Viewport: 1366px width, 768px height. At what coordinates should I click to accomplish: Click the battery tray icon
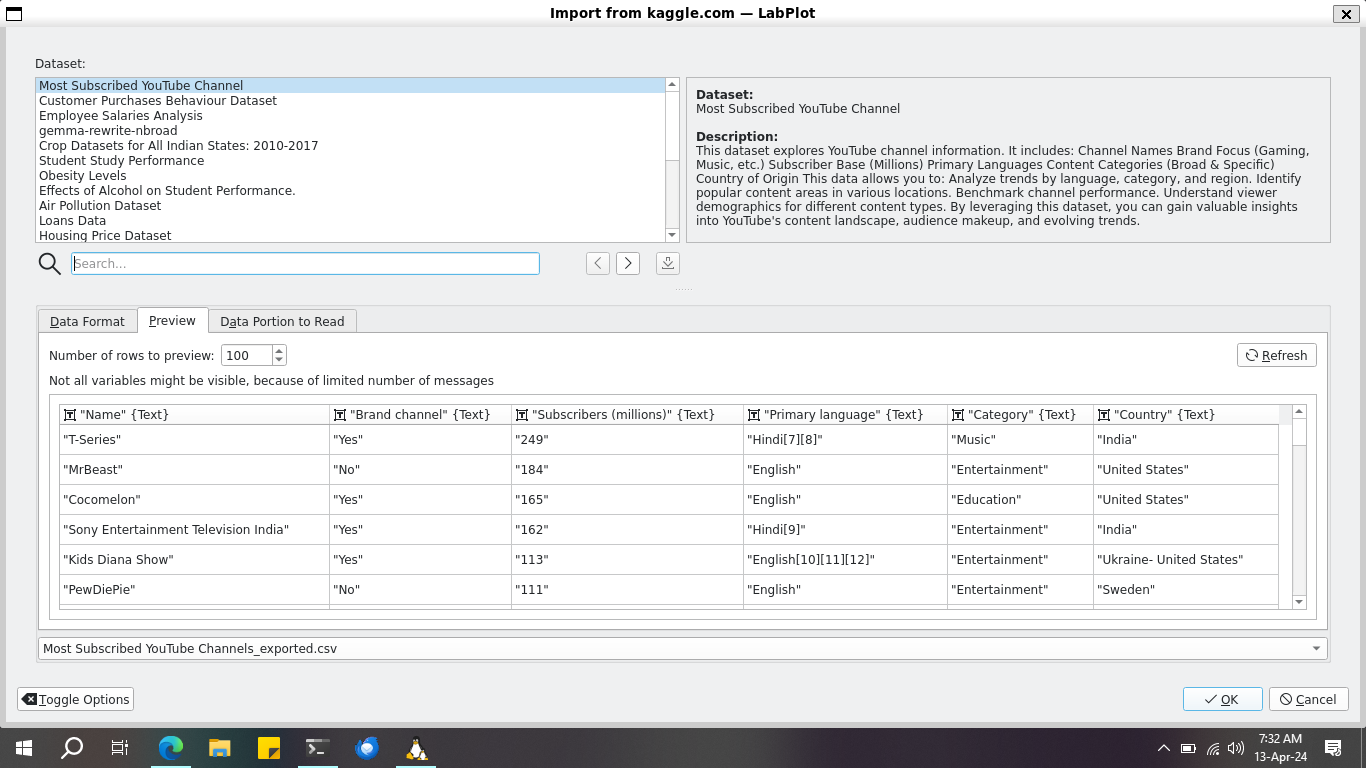coord(1188,748)
